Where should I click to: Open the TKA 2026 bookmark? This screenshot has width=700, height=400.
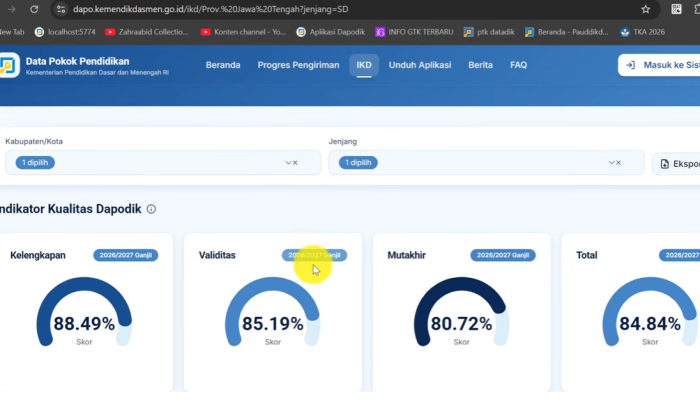[x=642, y=32]
